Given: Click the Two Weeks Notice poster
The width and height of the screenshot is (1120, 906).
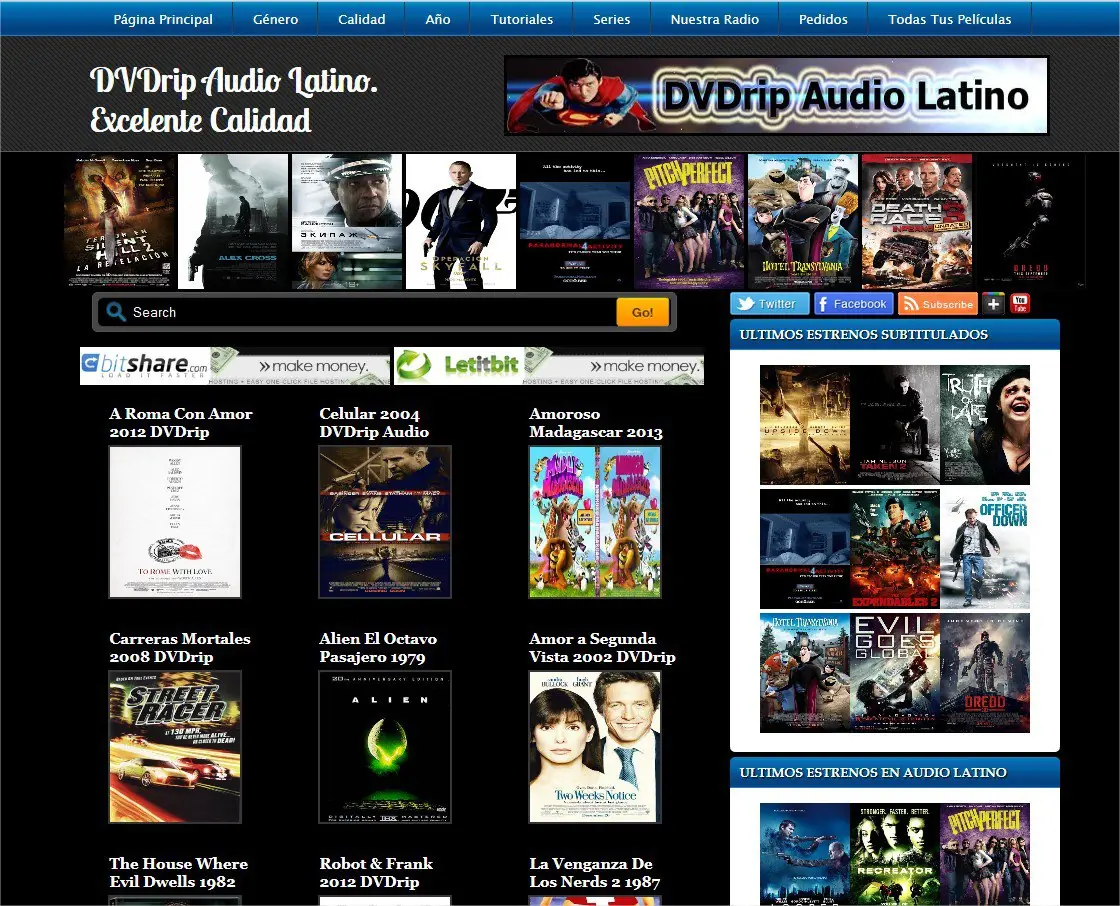Looking at the screenshot, I should 595,747.
